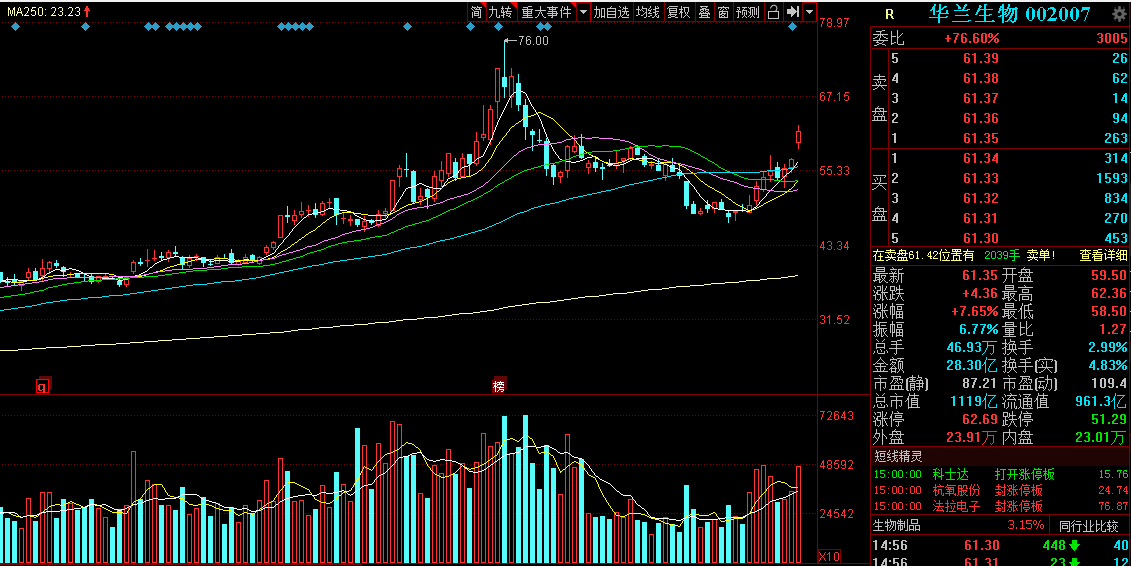Image resolution: width=1131 pixels, height=566 pixels.
Task: Click the 同行业比较 button
Action: click(x=1088, y=525)
